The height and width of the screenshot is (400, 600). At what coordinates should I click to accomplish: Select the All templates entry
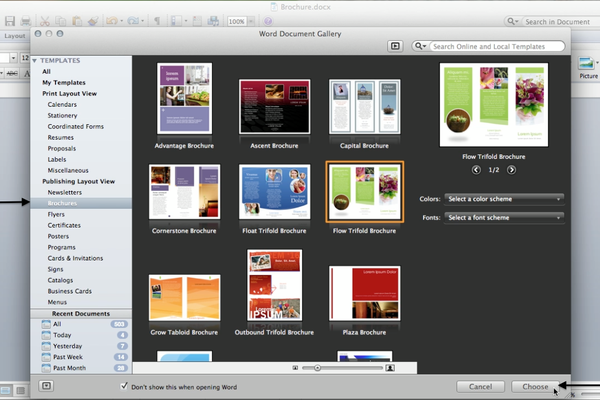[46, 72]
